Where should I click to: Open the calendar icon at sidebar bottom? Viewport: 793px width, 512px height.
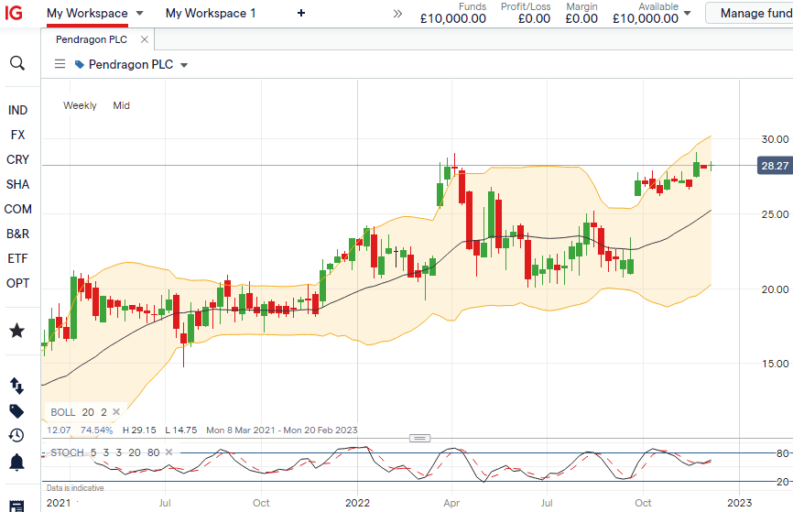pyautogui.click(x=17, y=506)
